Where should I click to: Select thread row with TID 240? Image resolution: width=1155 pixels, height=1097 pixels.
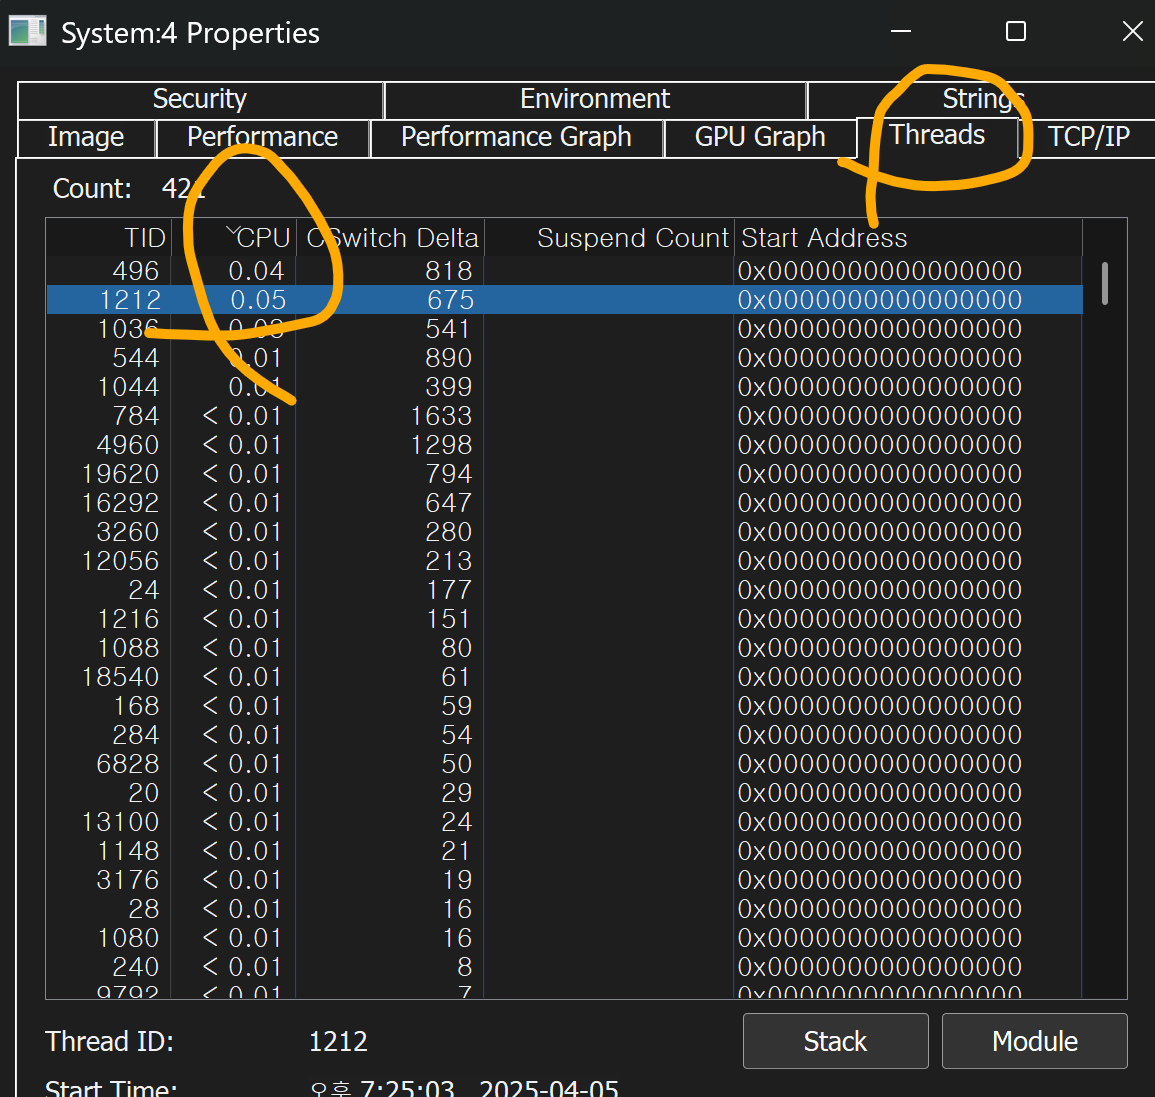[x=564, y=967]
